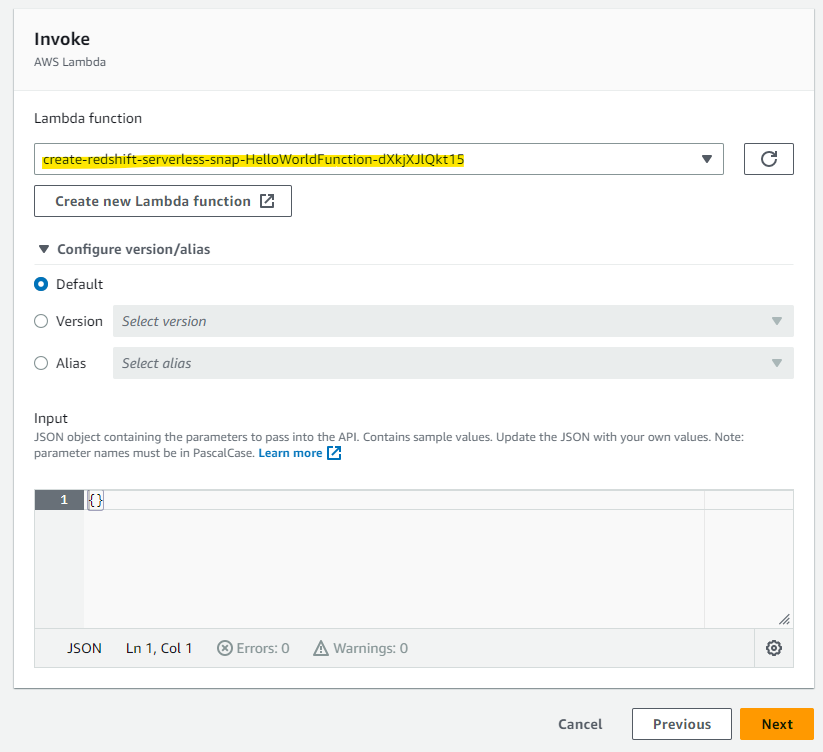Click the Lambda function field label
Screen dimensions: 823x752
pyautogui.click(x=88, y=118)
